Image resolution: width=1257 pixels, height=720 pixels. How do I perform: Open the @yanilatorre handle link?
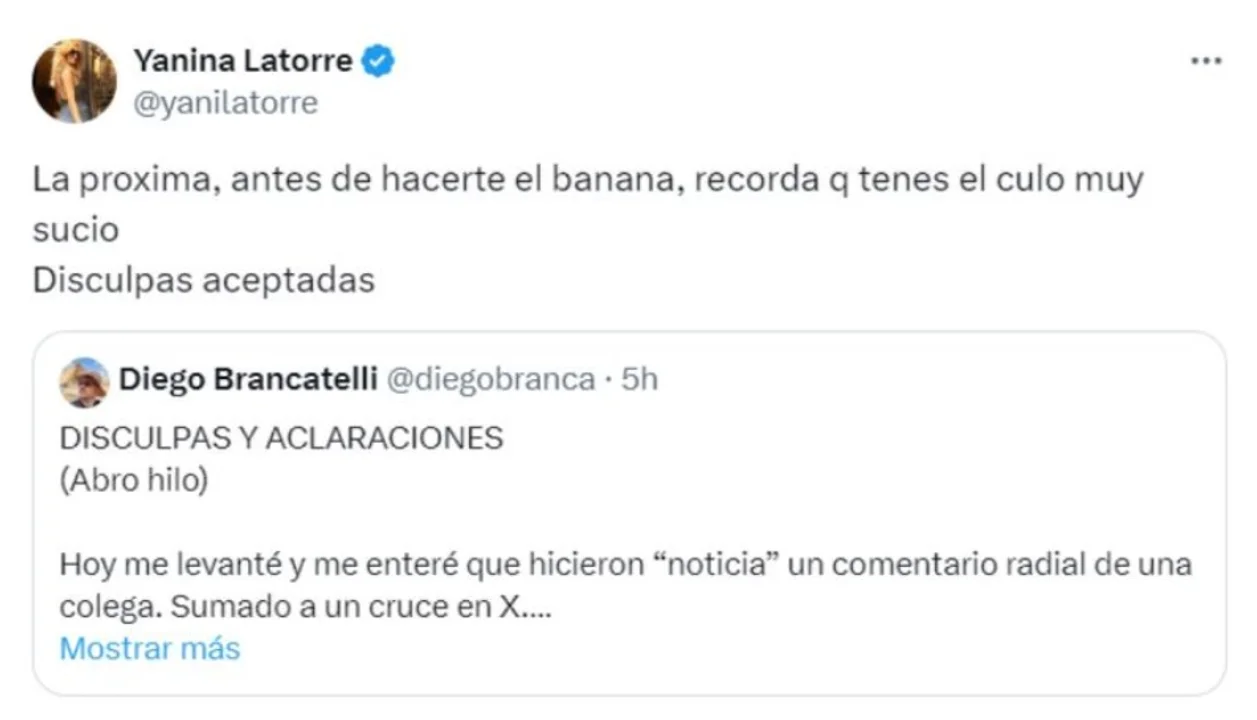[x=225, y=102]
